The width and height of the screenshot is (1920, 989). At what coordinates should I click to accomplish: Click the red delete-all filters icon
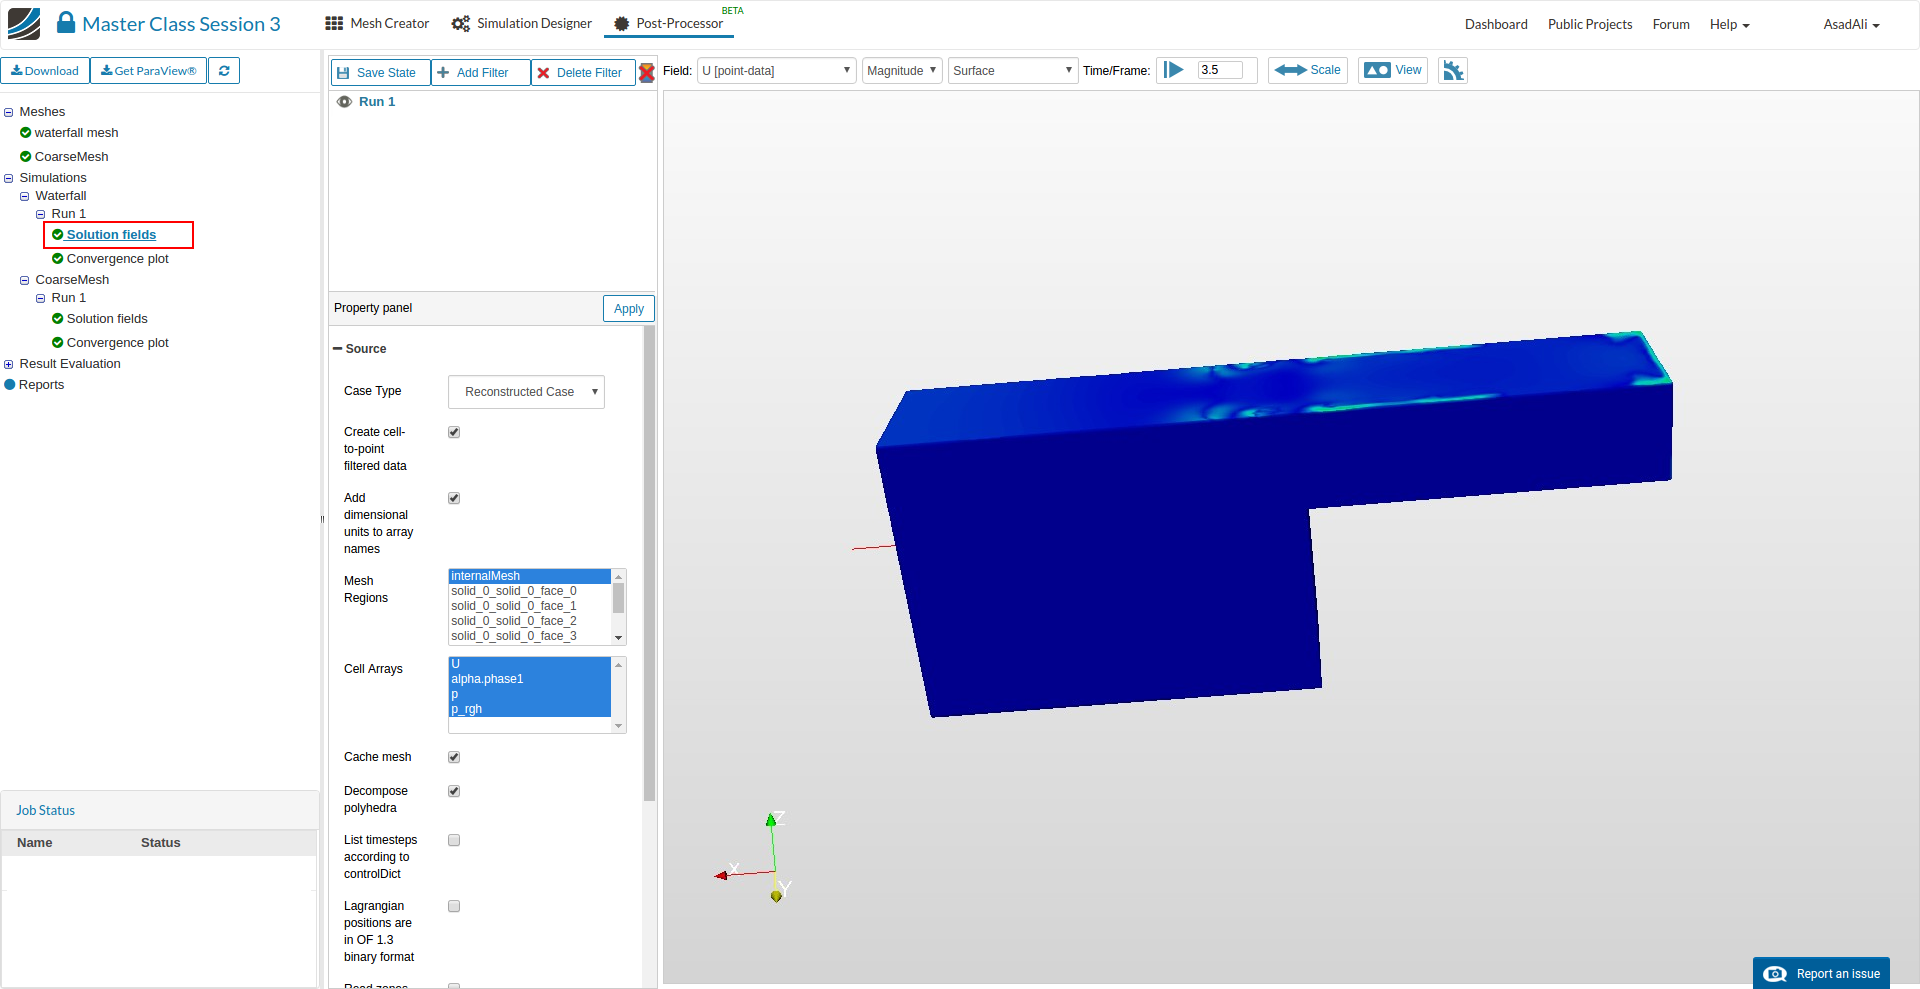(647, 72)
